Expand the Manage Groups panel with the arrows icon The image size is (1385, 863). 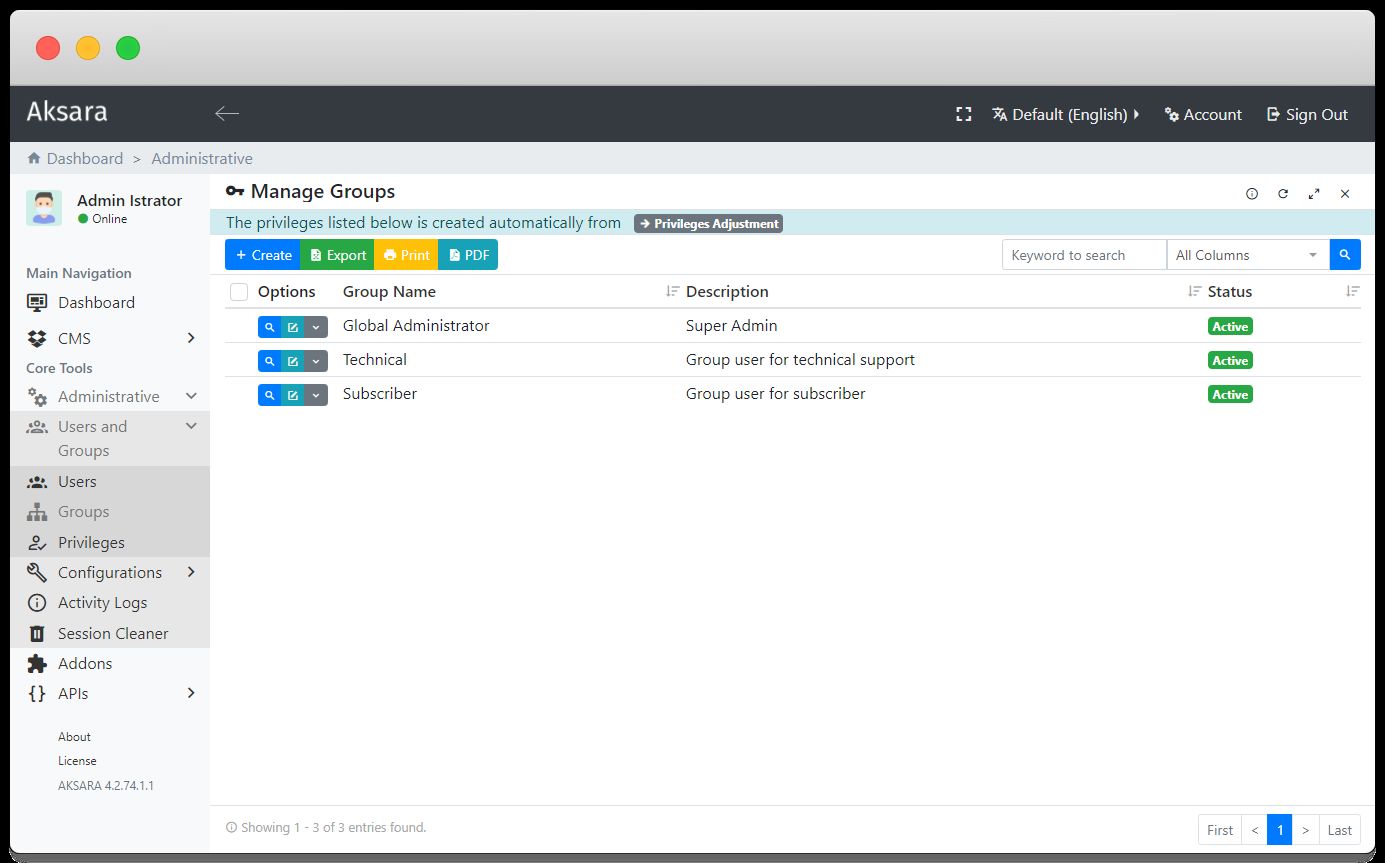(x=1314, y=194)
